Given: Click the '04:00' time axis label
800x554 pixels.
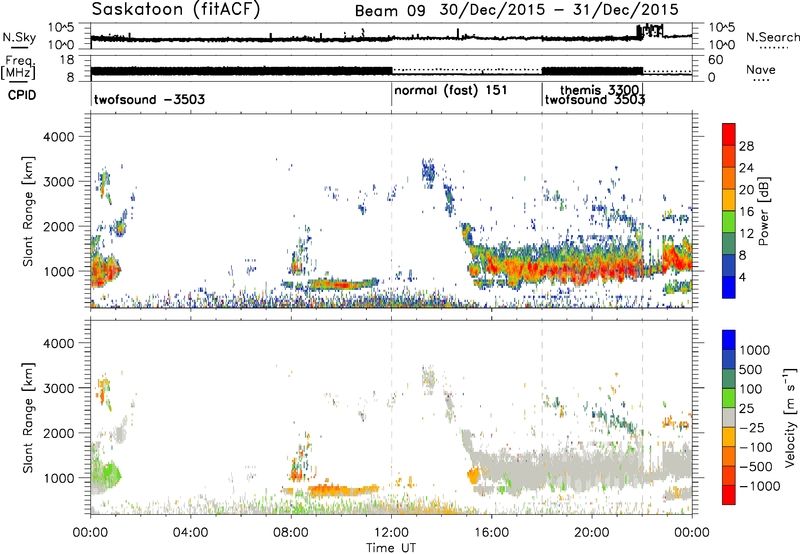Looking at the screenshot, I should click(x=190, y=533).
